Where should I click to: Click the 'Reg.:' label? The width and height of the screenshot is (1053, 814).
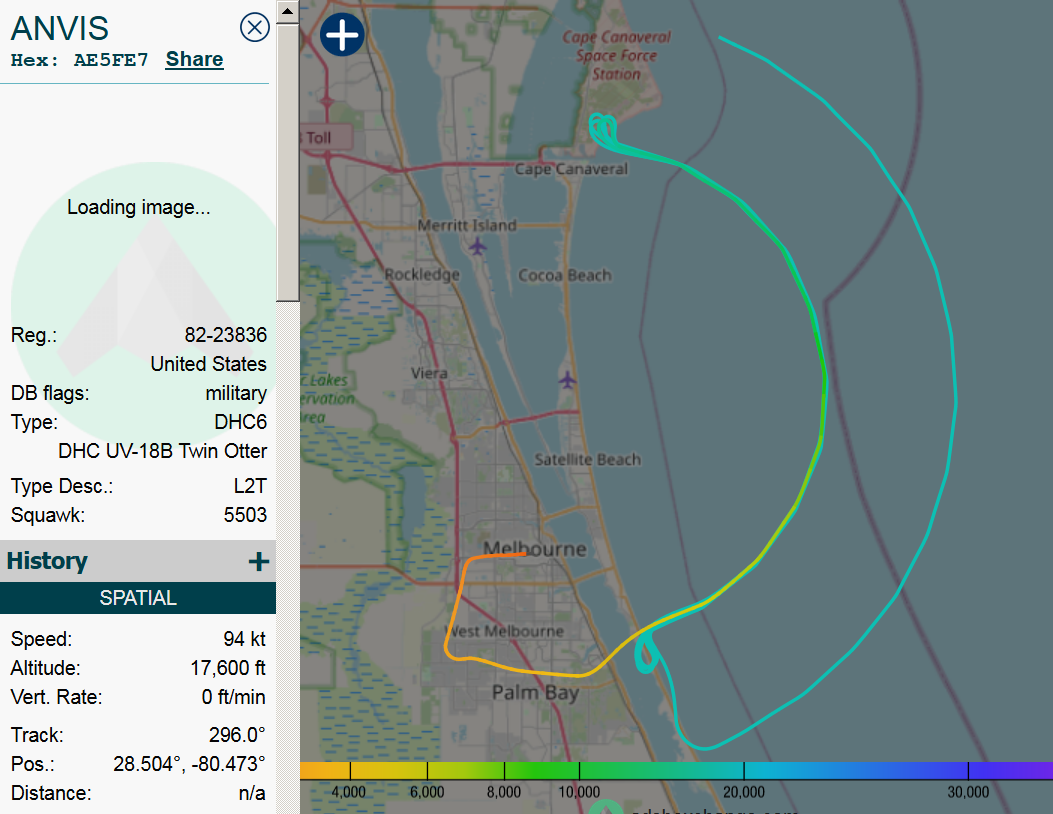[34, 334]
